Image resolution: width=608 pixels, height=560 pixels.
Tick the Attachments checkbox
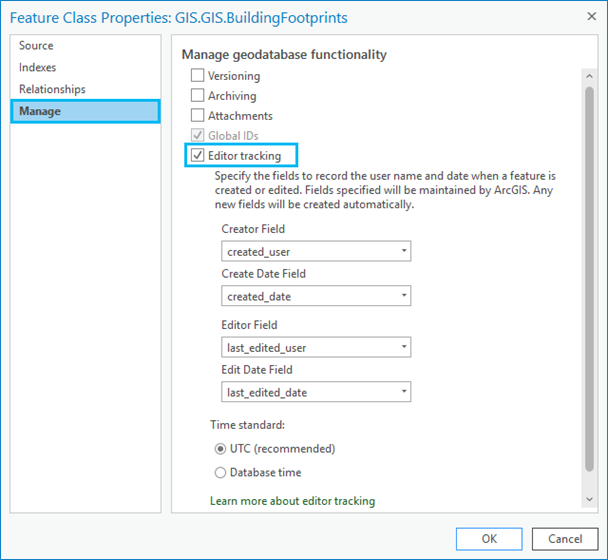[198, 116]
